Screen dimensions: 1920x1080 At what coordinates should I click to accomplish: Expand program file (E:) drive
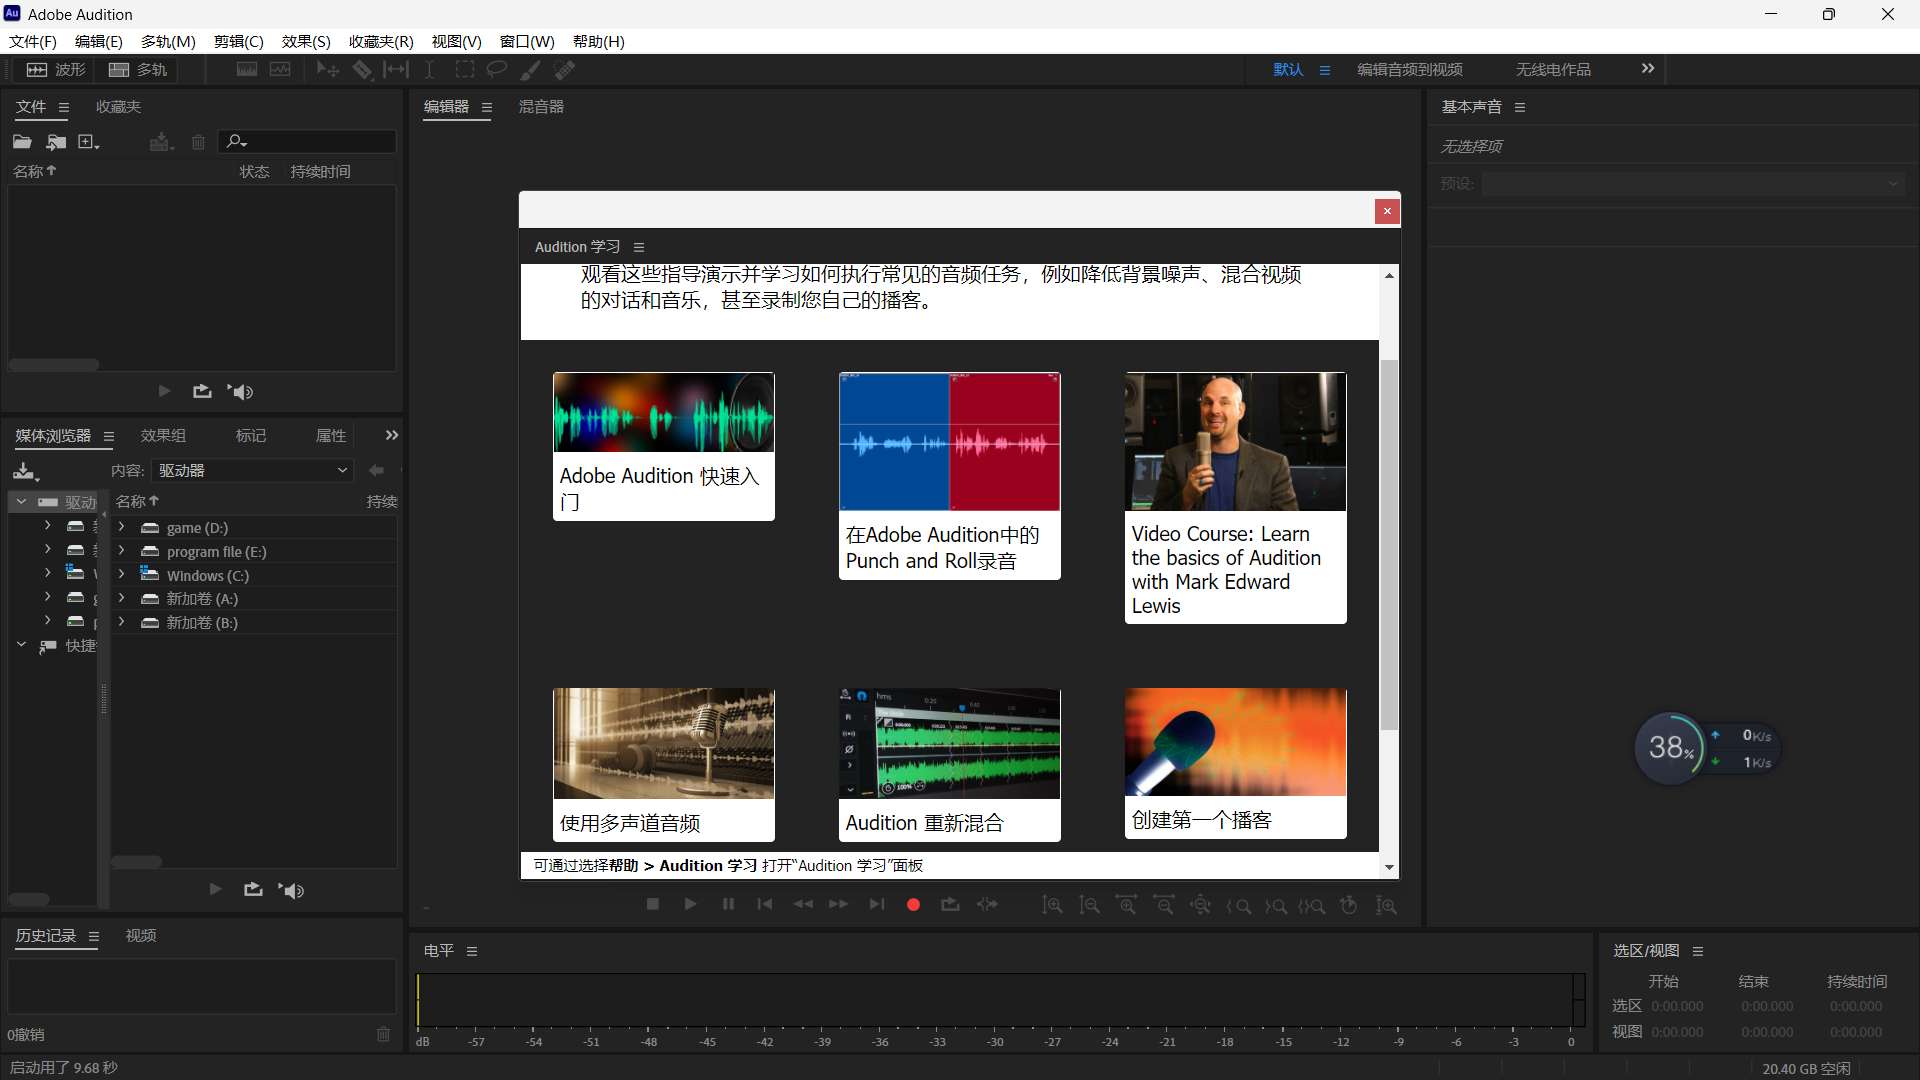click(x=121, y=550)
